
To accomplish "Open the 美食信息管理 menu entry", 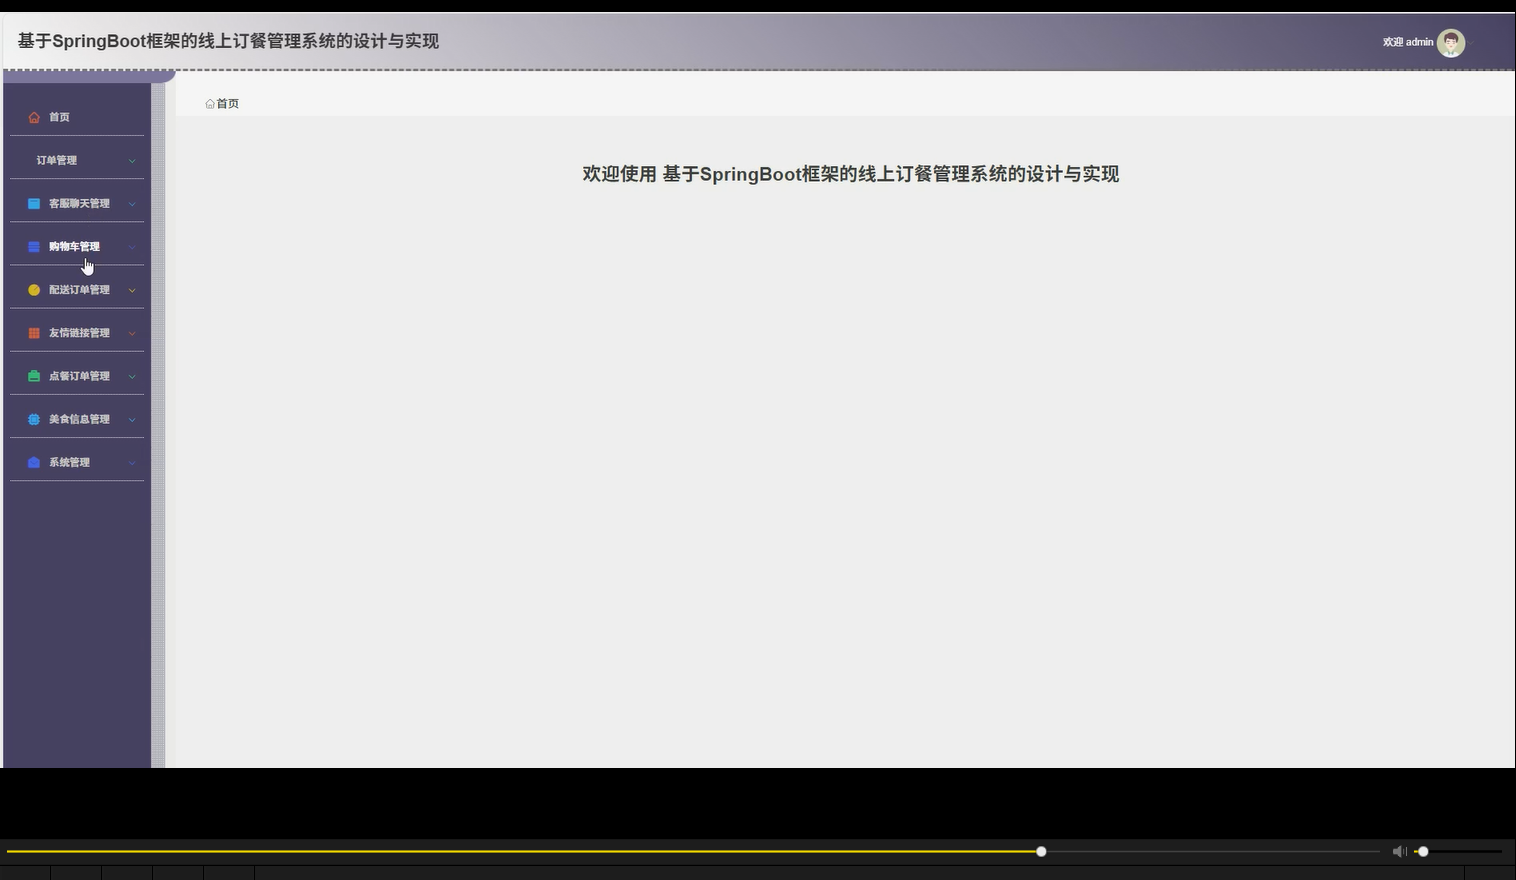I will (80, 418).
